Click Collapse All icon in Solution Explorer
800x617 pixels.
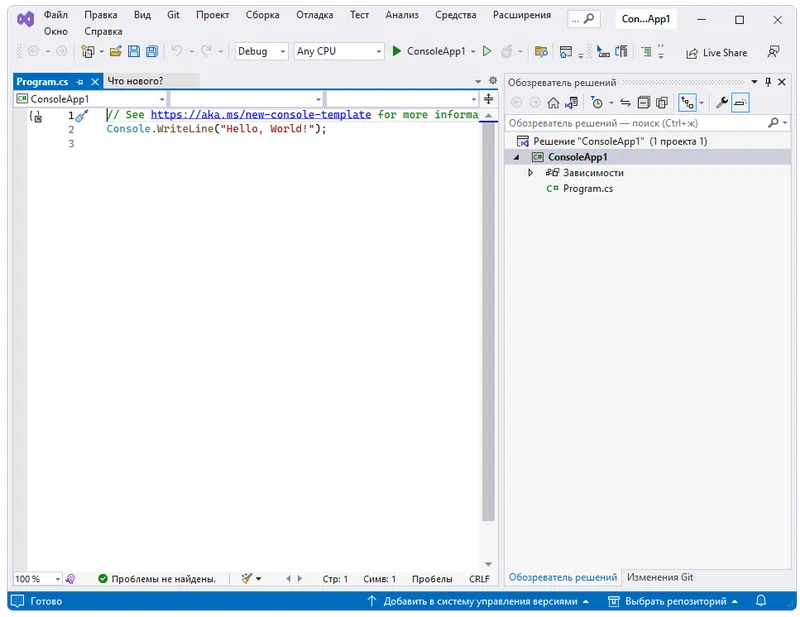point(643,102)
